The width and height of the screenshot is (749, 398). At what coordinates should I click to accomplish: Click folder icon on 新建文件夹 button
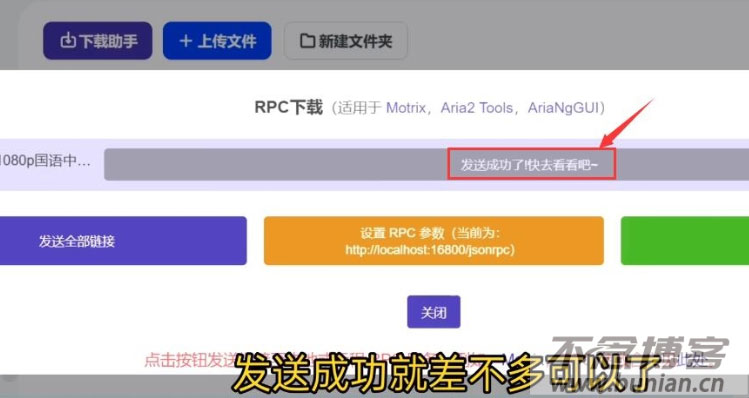tap(307, 41)
